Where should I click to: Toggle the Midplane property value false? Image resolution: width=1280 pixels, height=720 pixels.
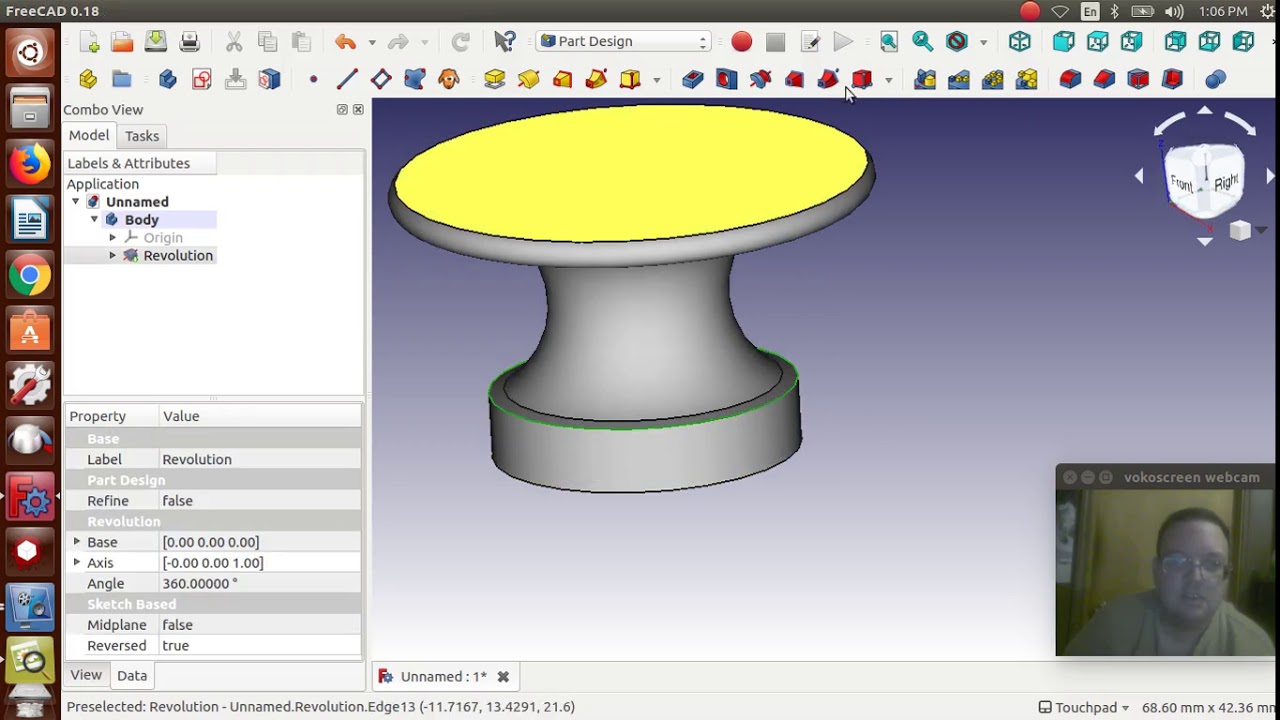(x=260, y=625)
